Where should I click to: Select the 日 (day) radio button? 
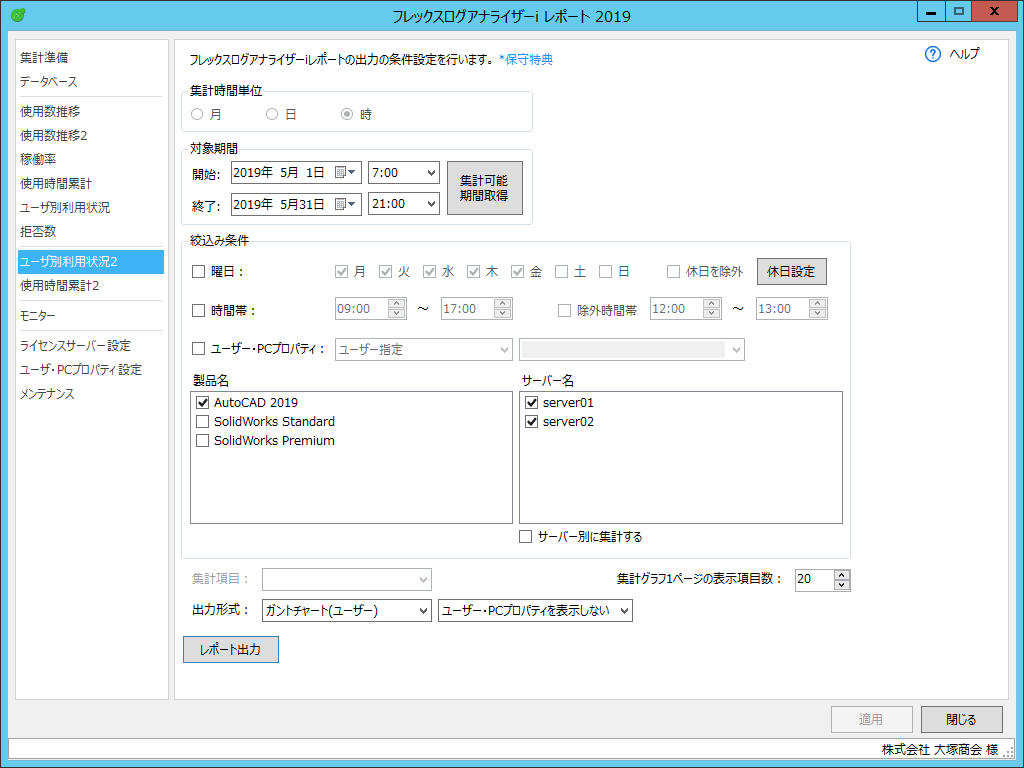(x=272, y=114)
